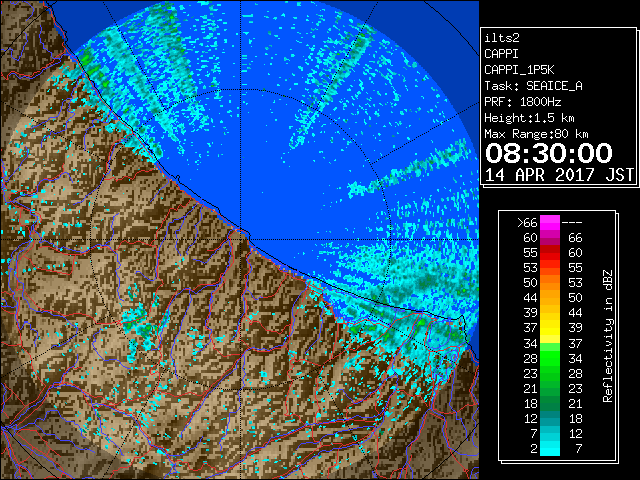The image size is (640, 480).
Task: Click the 'CAPPI_1P5K' product name
Action: [519, 70]
